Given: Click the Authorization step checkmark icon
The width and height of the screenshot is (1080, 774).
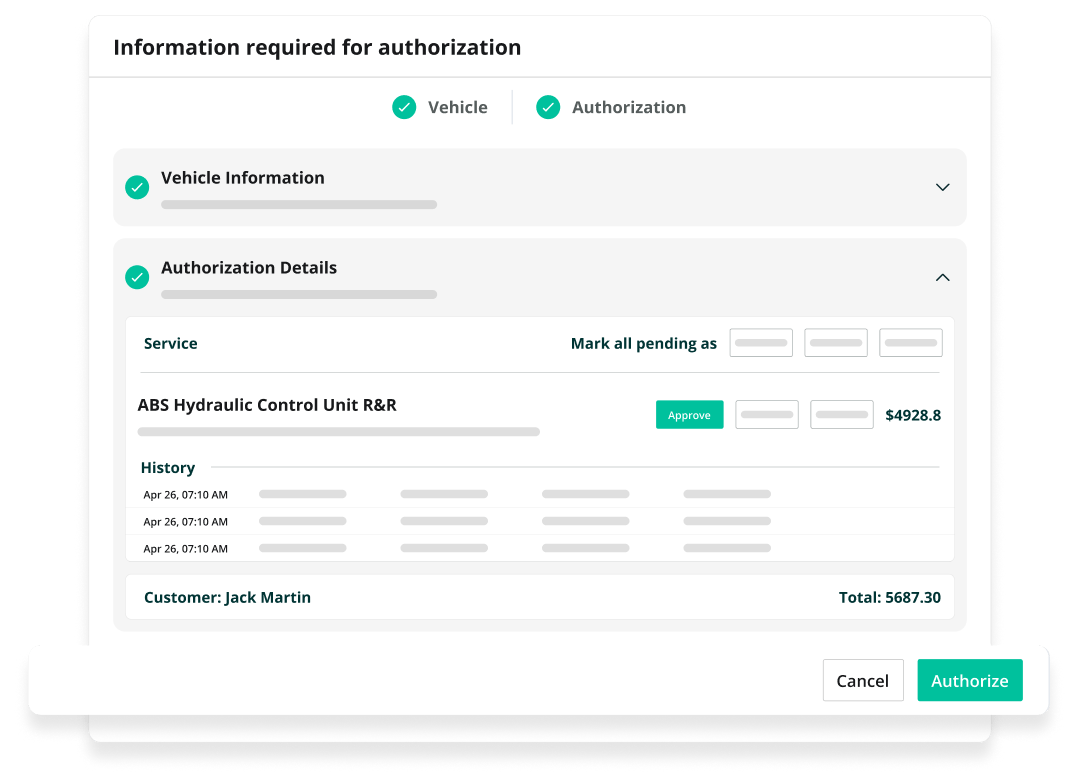Looking at the screenshot, I should pyautogui.click(x=548, y=107).
